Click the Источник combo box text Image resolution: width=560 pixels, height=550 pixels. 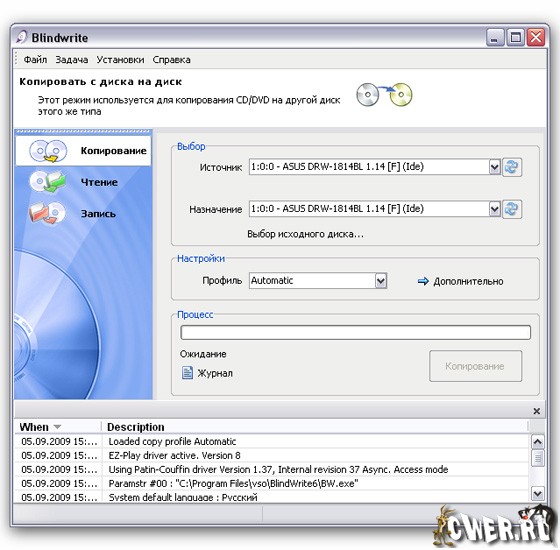click(x=338, y=167)
